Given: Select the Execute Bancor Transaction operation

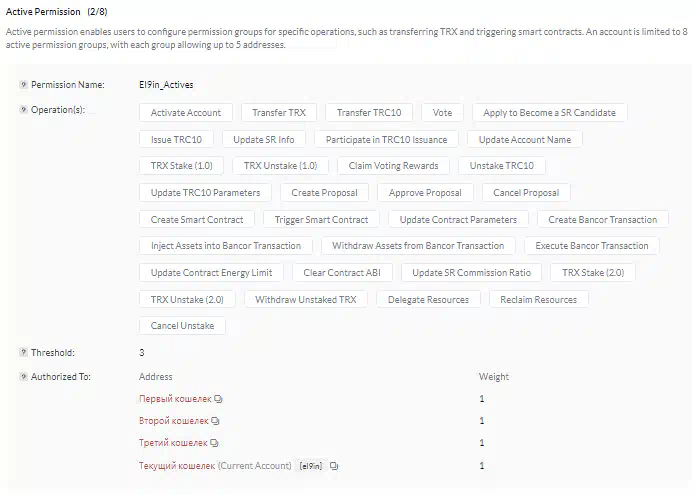Looking at the screenshot, I should 592,246.
